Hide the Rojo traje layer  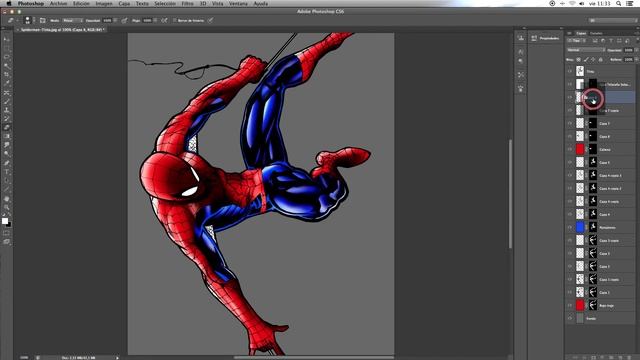(570, 305)
